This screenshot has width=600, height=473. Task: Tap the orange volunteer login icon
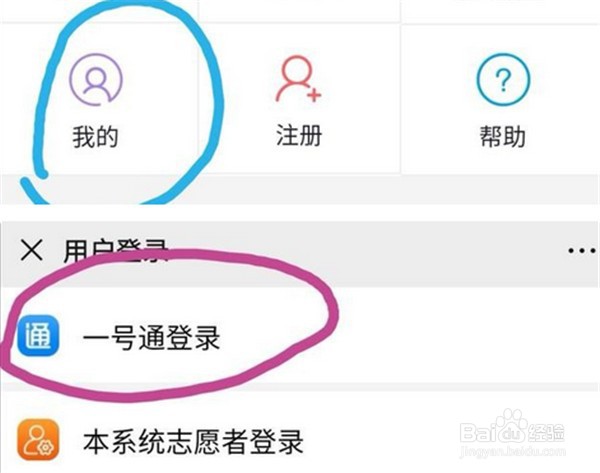38,439
